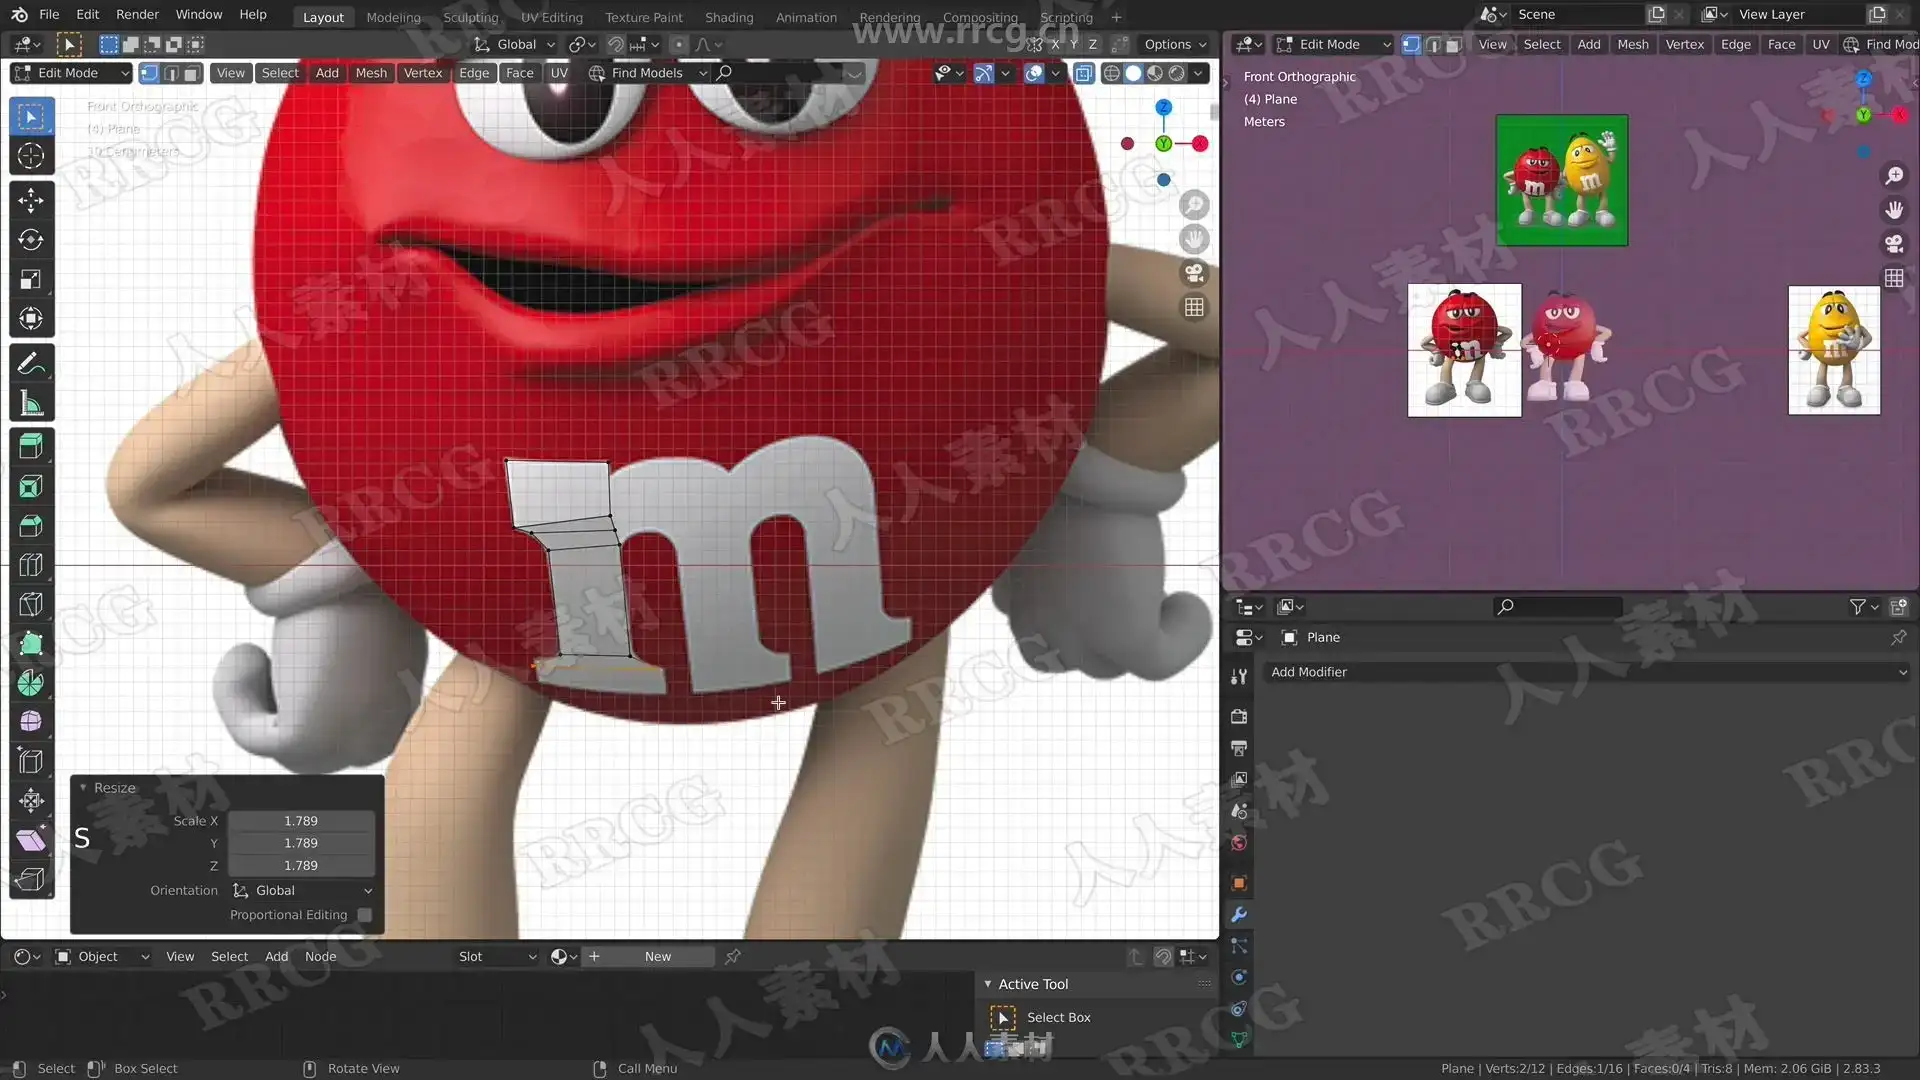Switch to face select mode

(x=193, y=73)
